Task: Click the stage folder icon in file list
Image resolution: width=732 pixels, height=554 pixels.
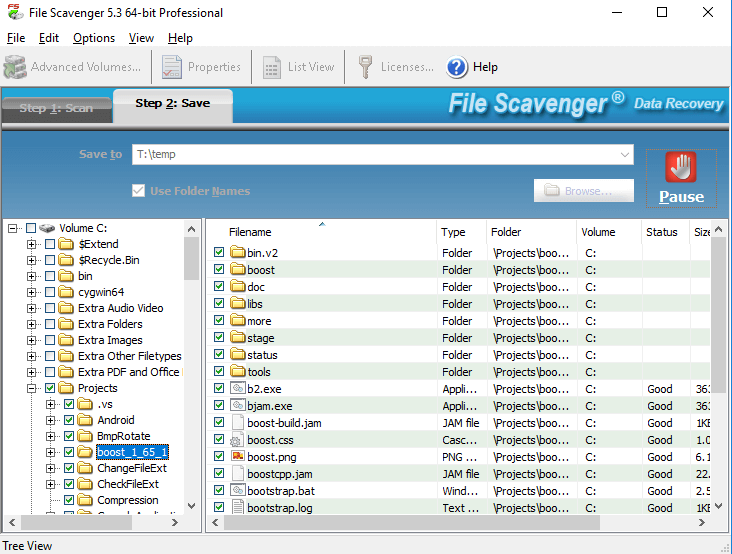Action: click(238, 337)
